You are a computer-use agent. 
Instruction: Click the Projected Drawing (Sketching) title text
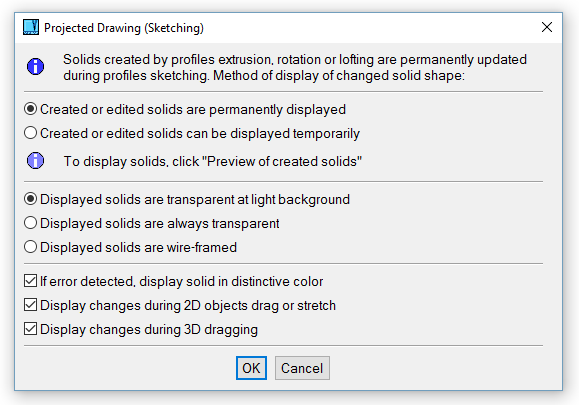tap(124, 28)
